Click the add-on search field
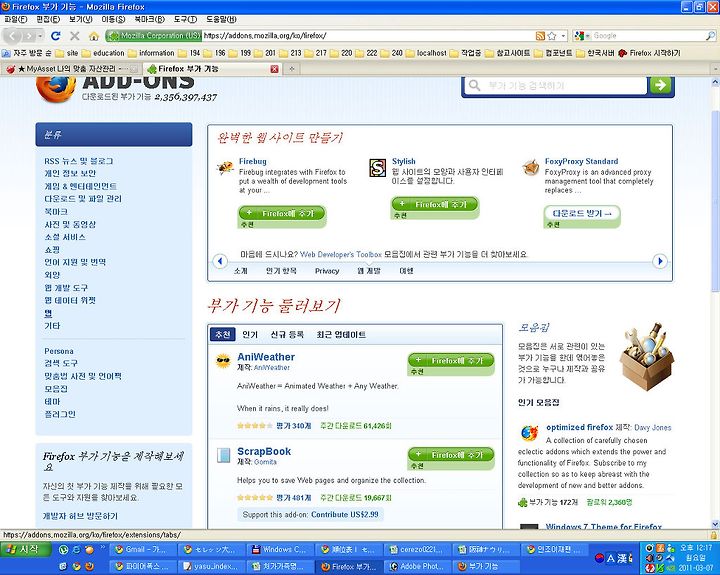Screen dimensions: 720x575 pyautogui.click(x=554, y=85)
